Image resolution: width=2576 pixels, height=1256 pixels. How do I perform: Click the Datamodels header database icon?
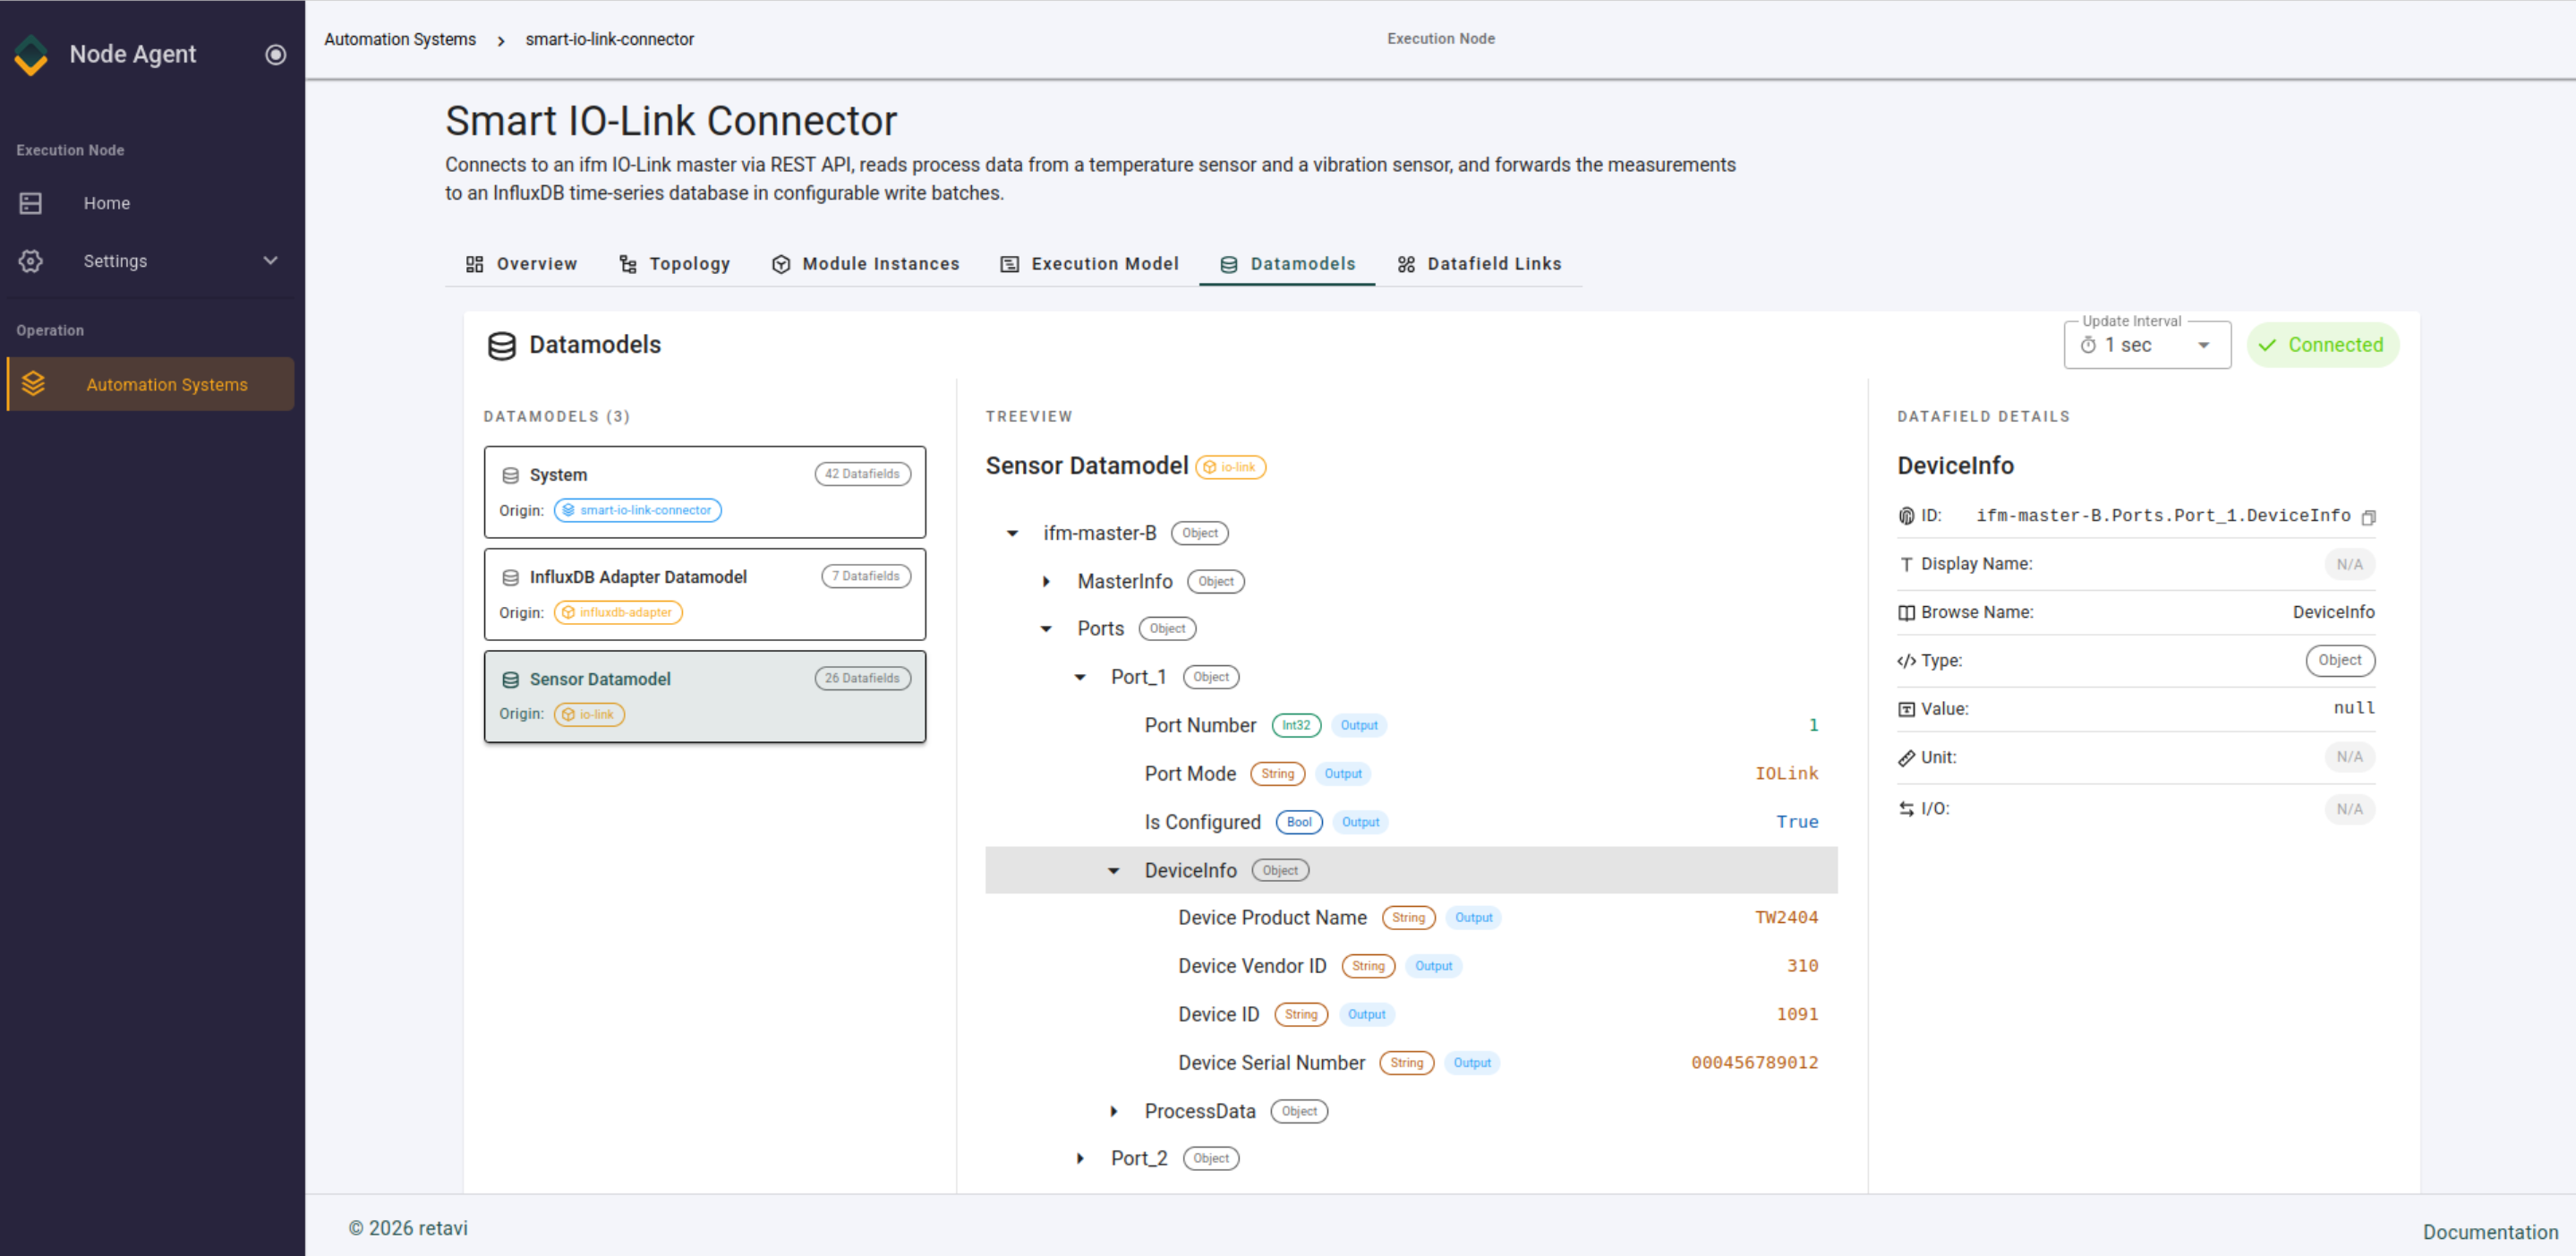point(501,346)
